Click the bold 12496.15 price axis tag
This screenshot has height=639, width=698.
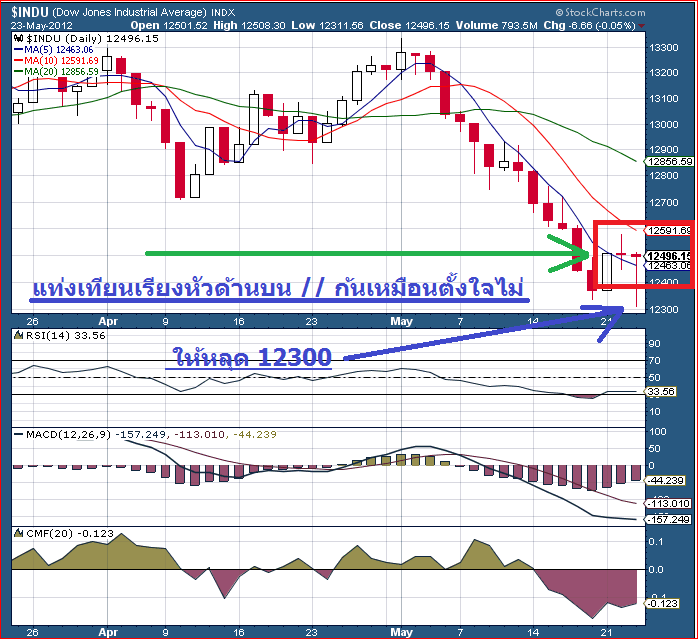669,256
